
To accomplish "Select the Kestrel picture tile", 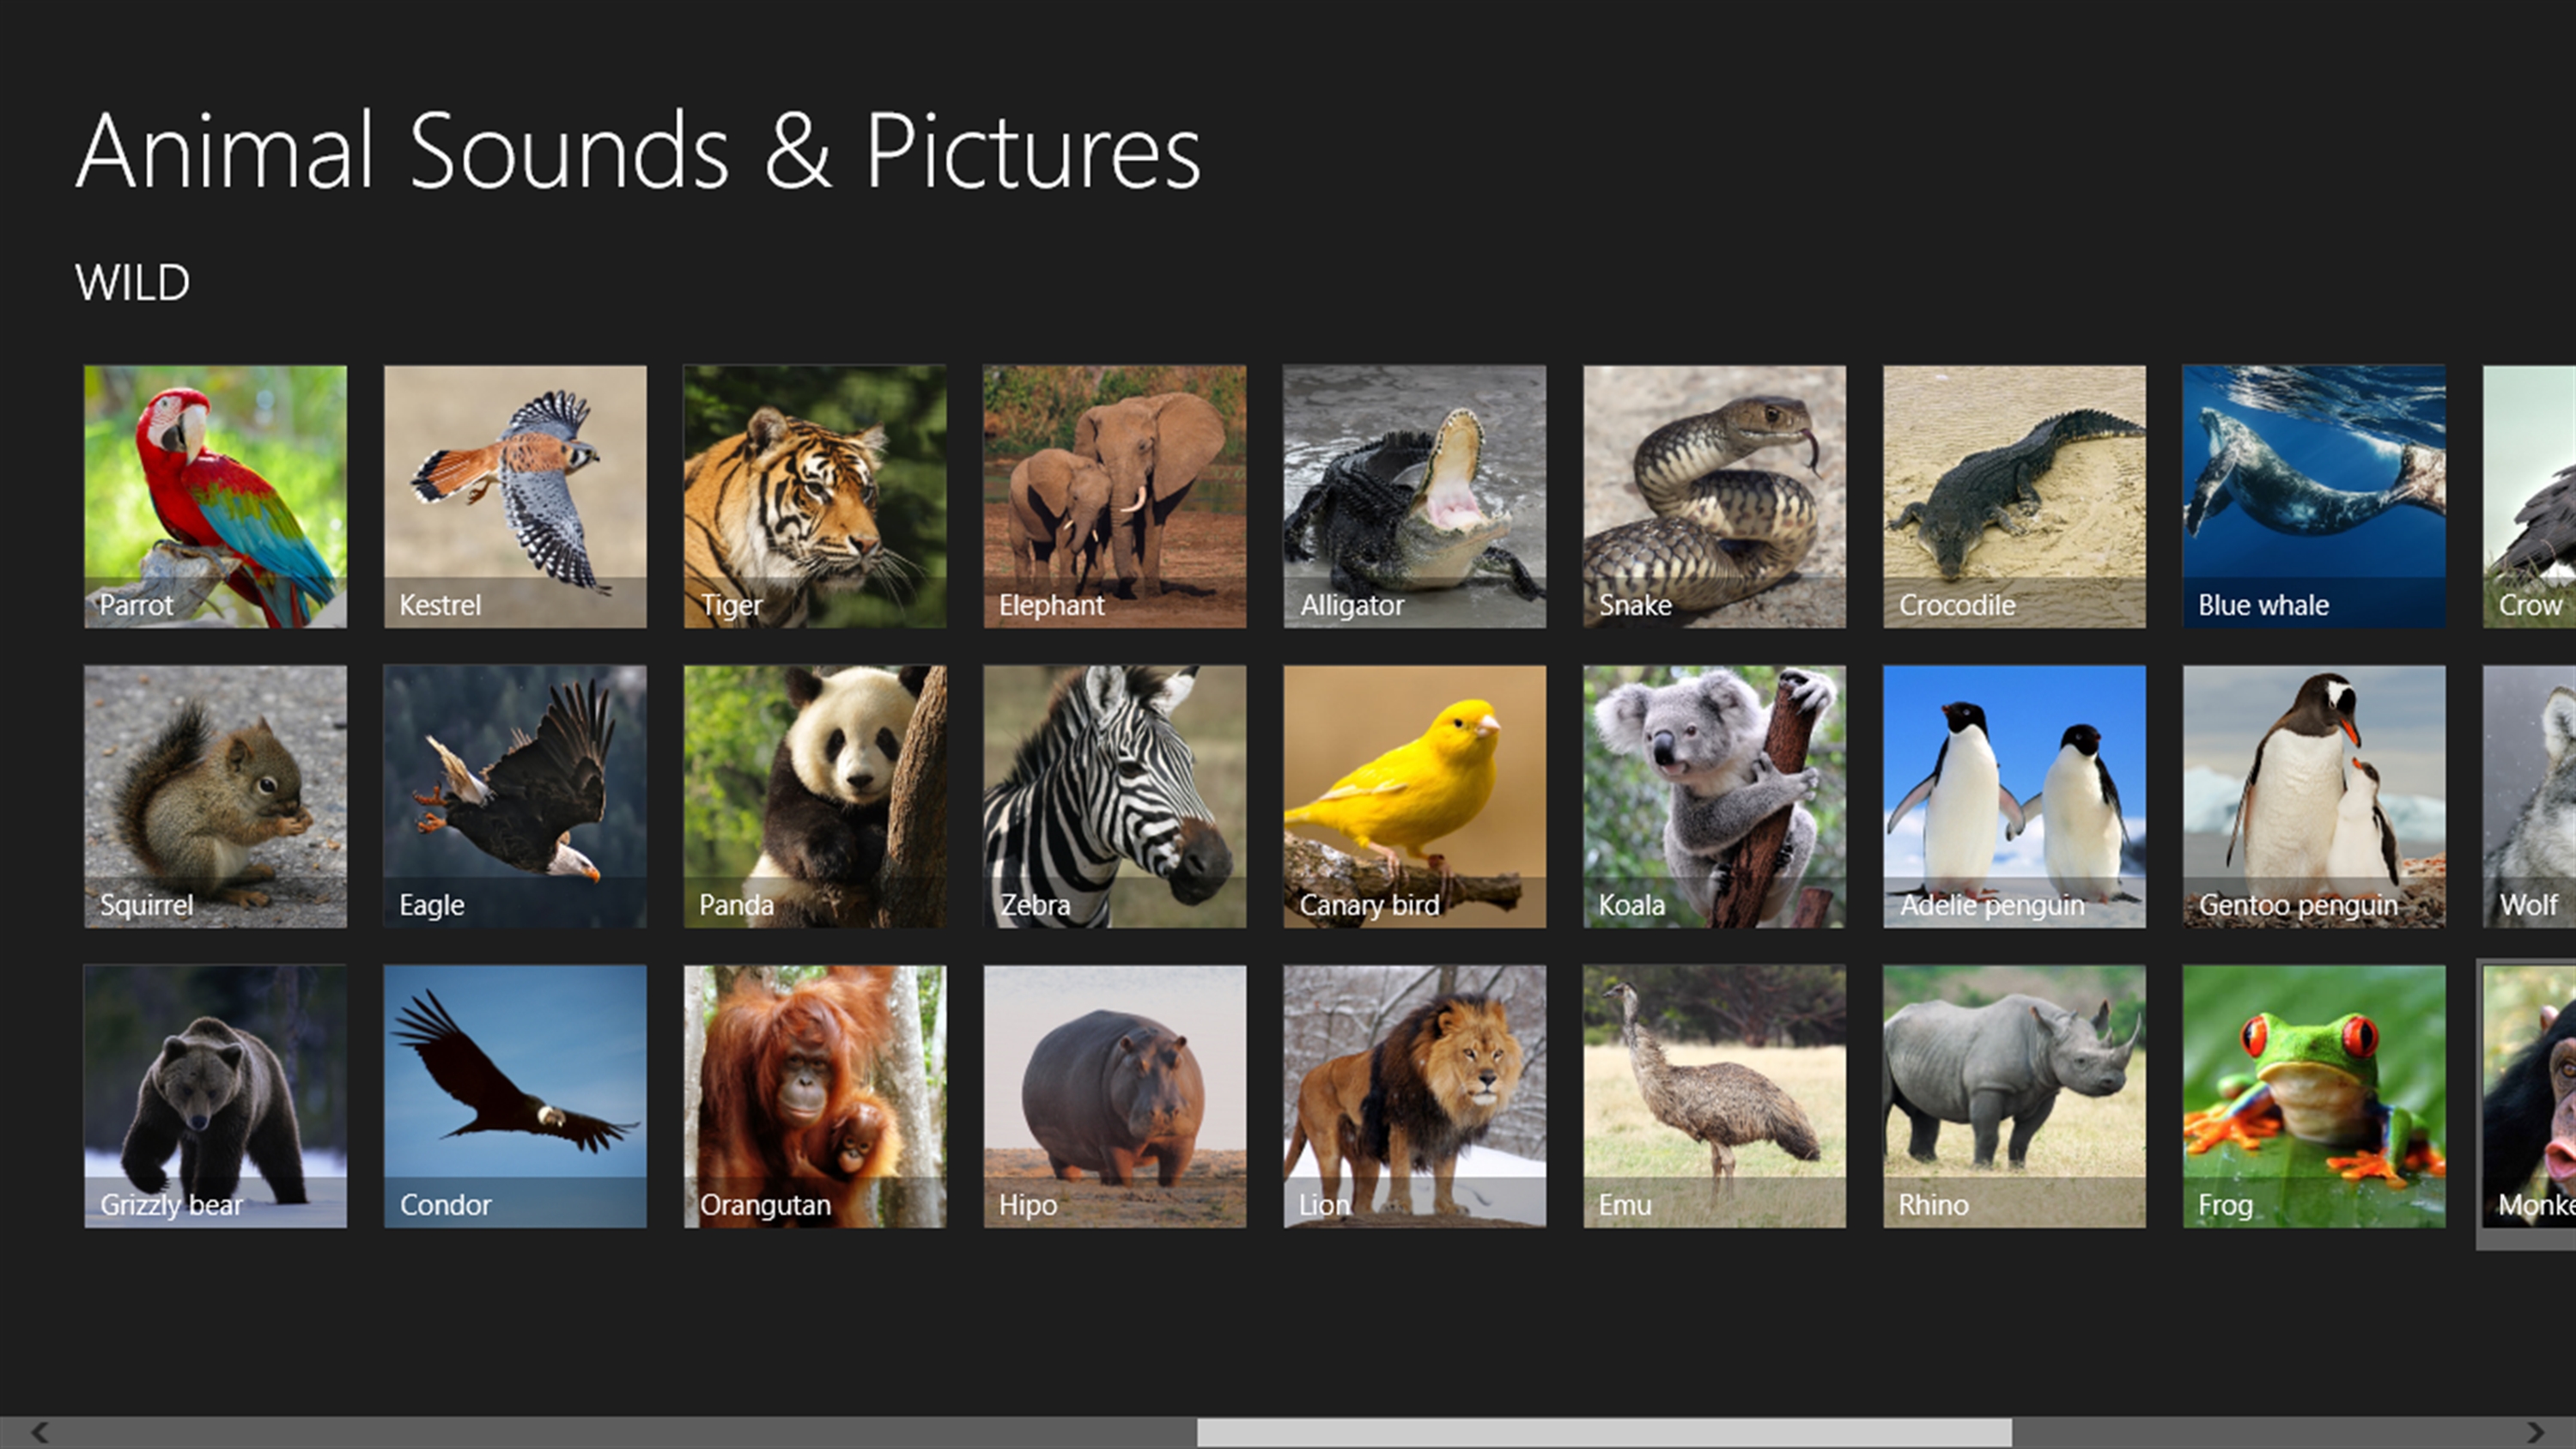I will coord(515,496).
